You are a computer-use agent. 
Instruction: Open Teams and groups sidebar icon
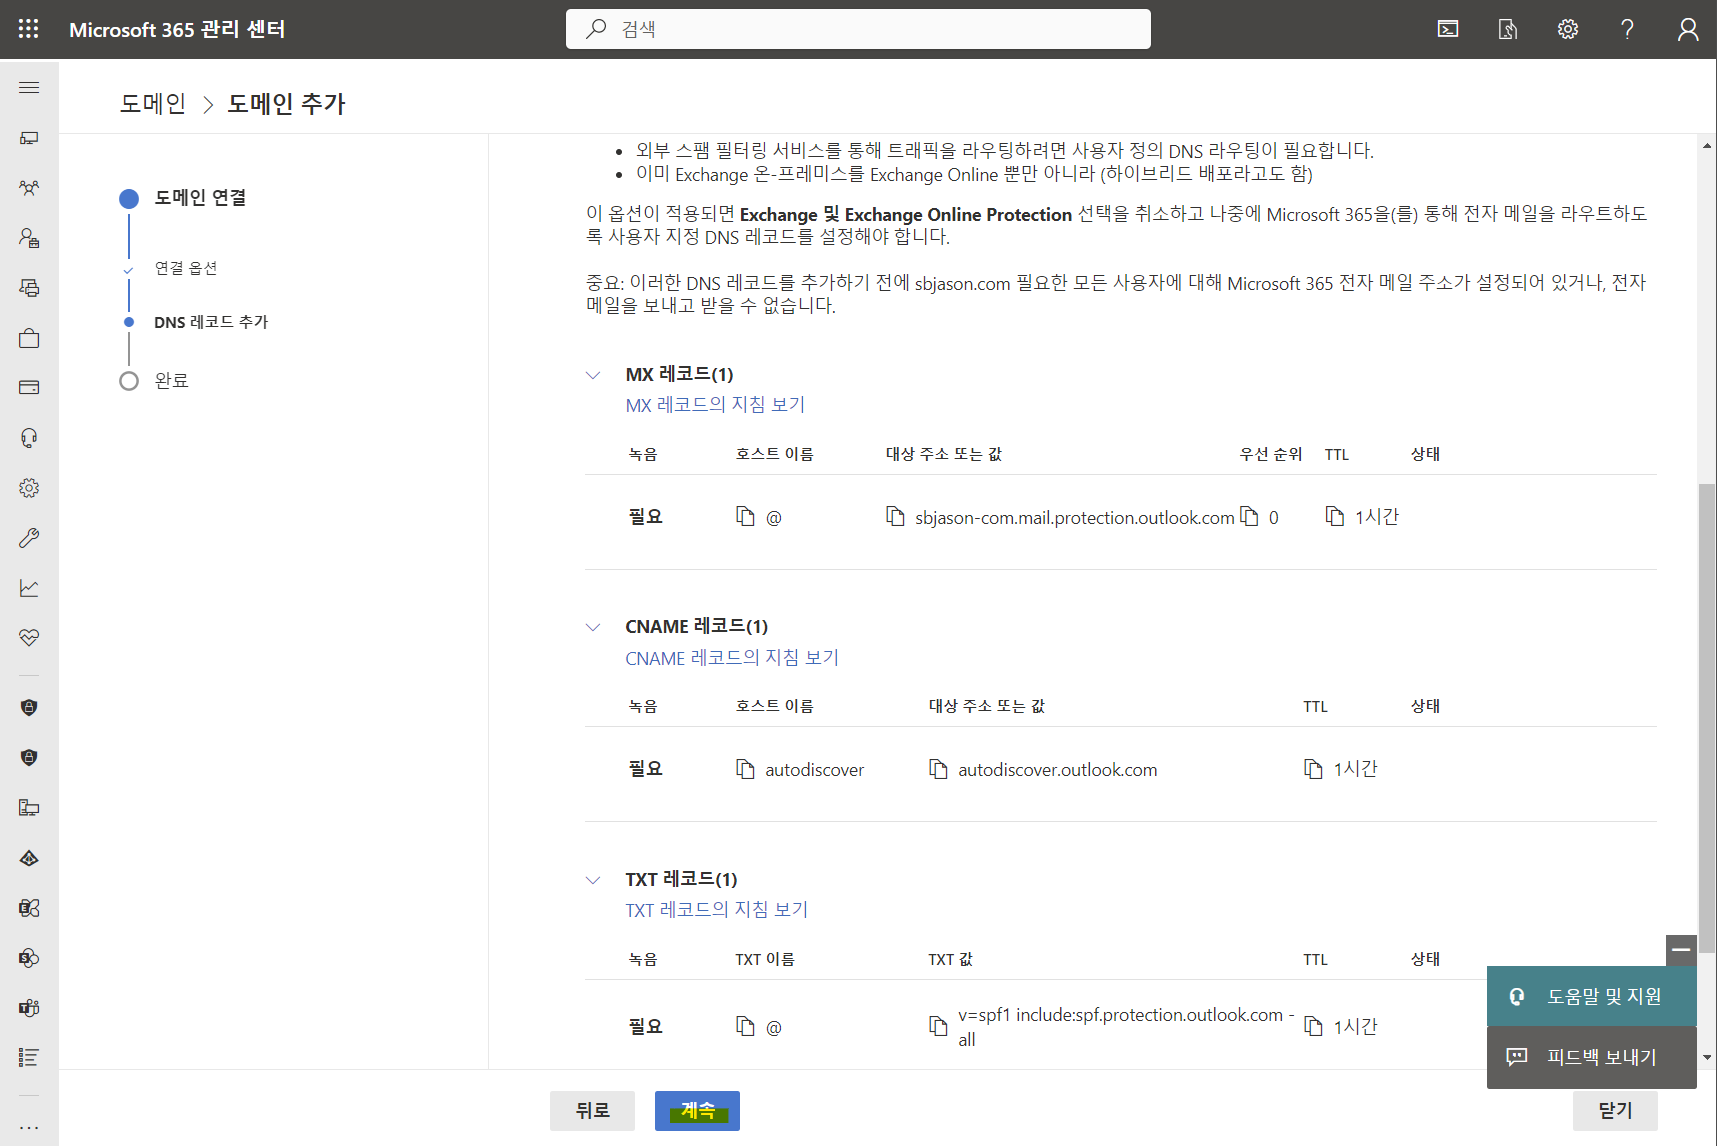(x=29, y=188)
